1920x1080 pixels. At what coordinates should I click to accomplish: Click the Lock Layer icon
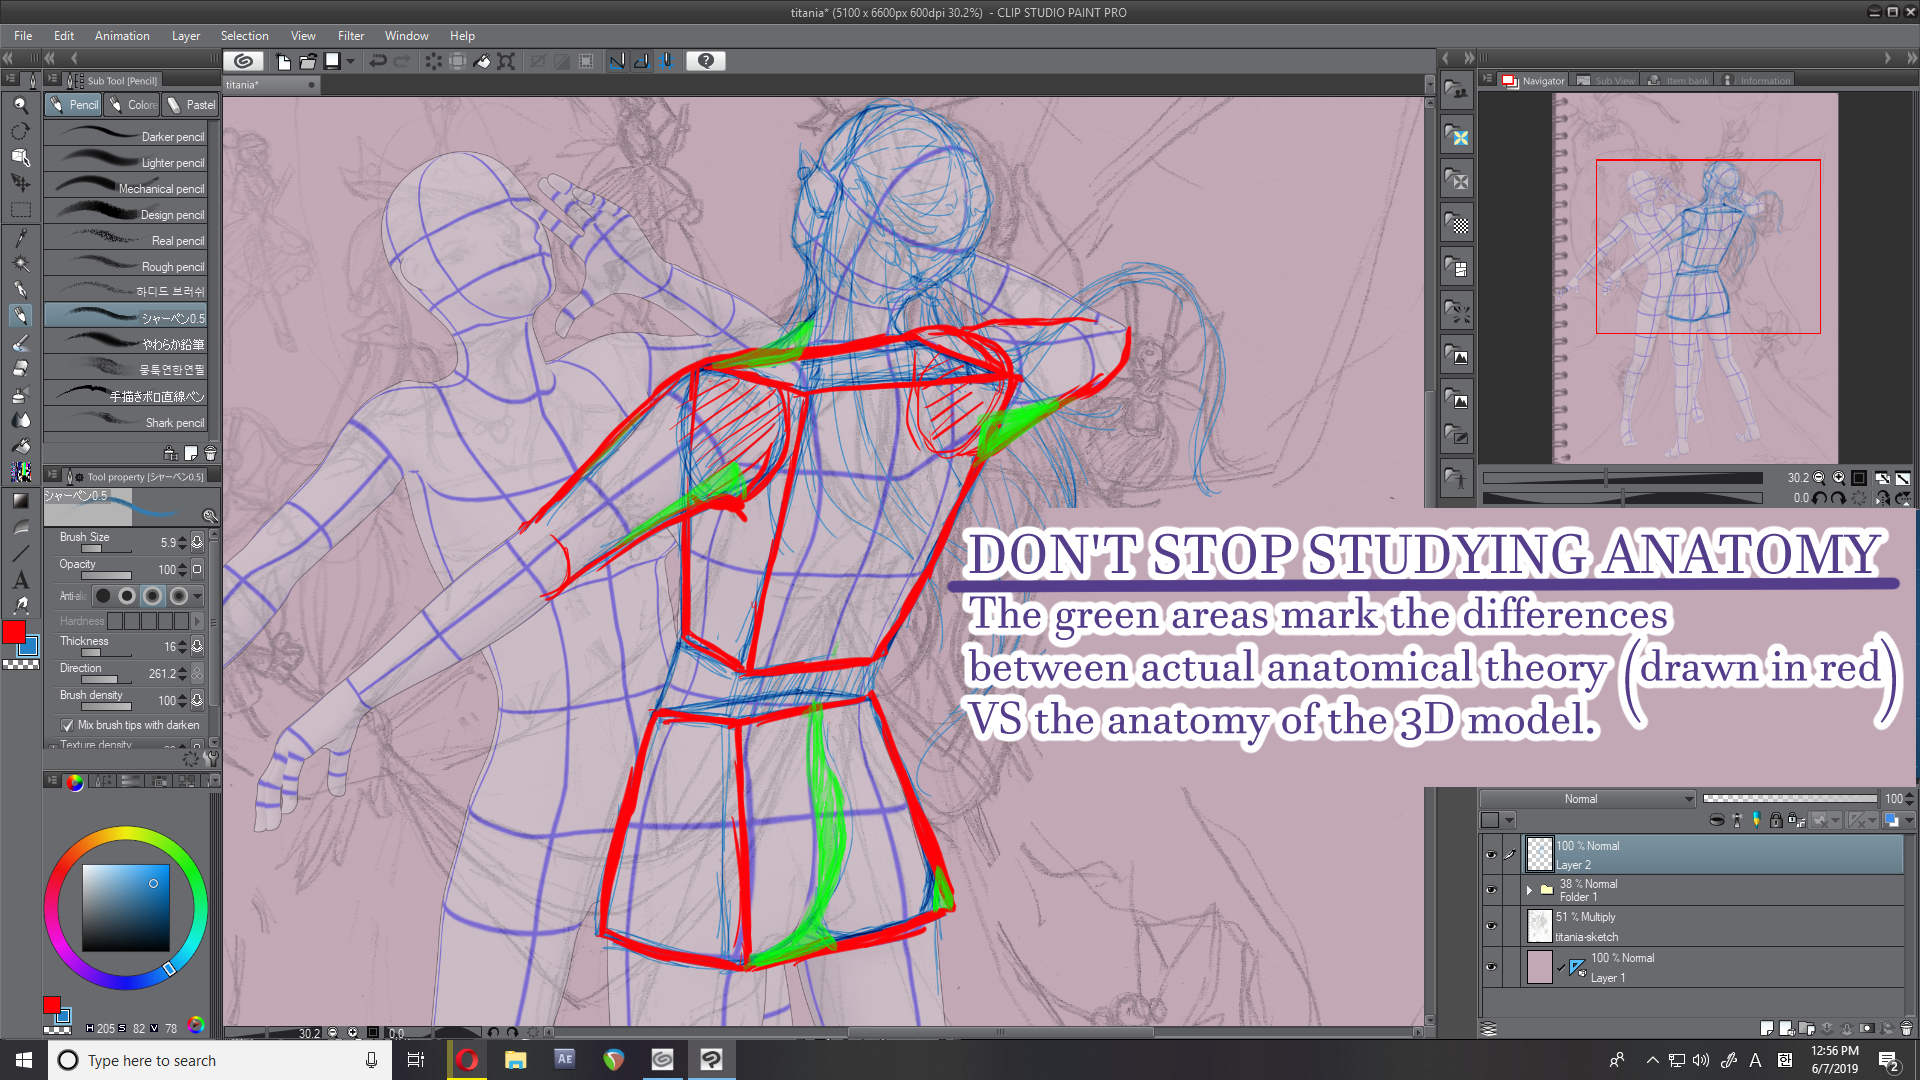(1776, 820)
